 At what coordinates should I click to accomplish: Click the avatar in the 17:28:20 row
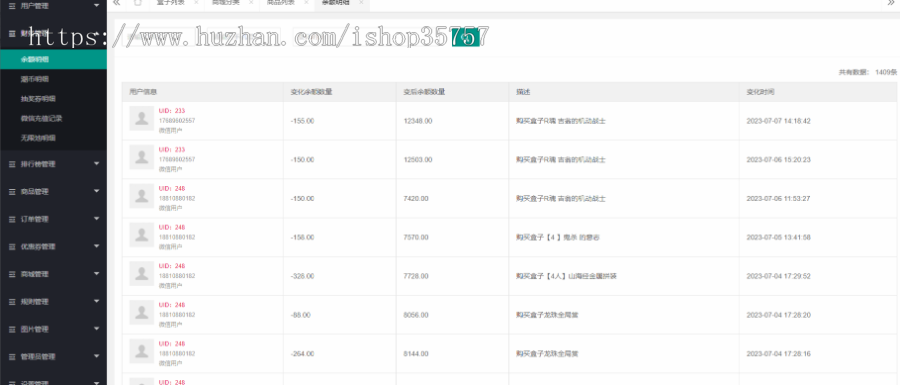(x=141, y=312)
